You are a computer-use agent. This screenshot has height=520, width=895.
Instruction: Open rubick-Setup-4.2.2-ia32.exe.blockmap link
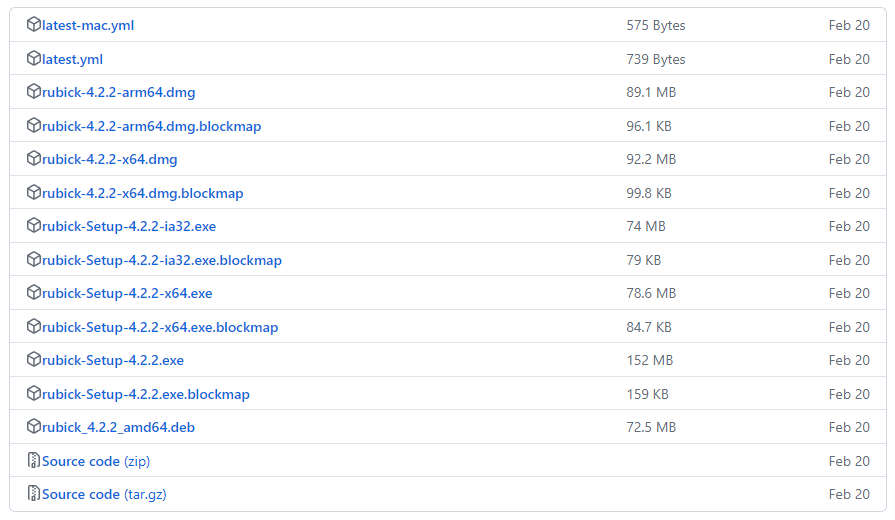[x=162, y=260]
